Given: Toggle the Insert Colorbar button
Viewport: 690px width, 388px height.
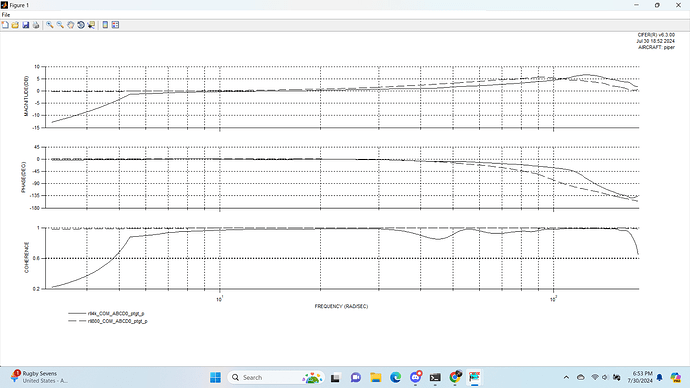Looking at the screenshot, I should tap(105, 25).
